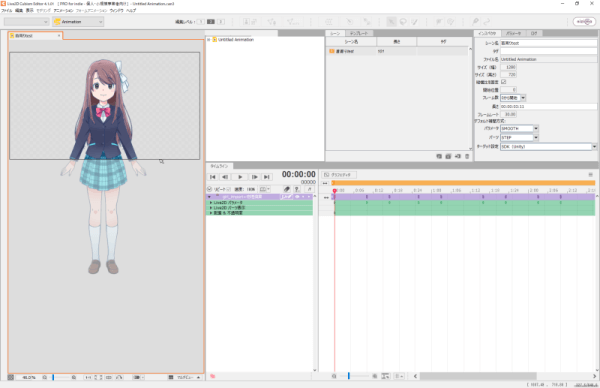The width and height of the screenshot is (600, 388).
Task: Toggle the リピート repeat checkbox
Action: click(x=228, y=189)
